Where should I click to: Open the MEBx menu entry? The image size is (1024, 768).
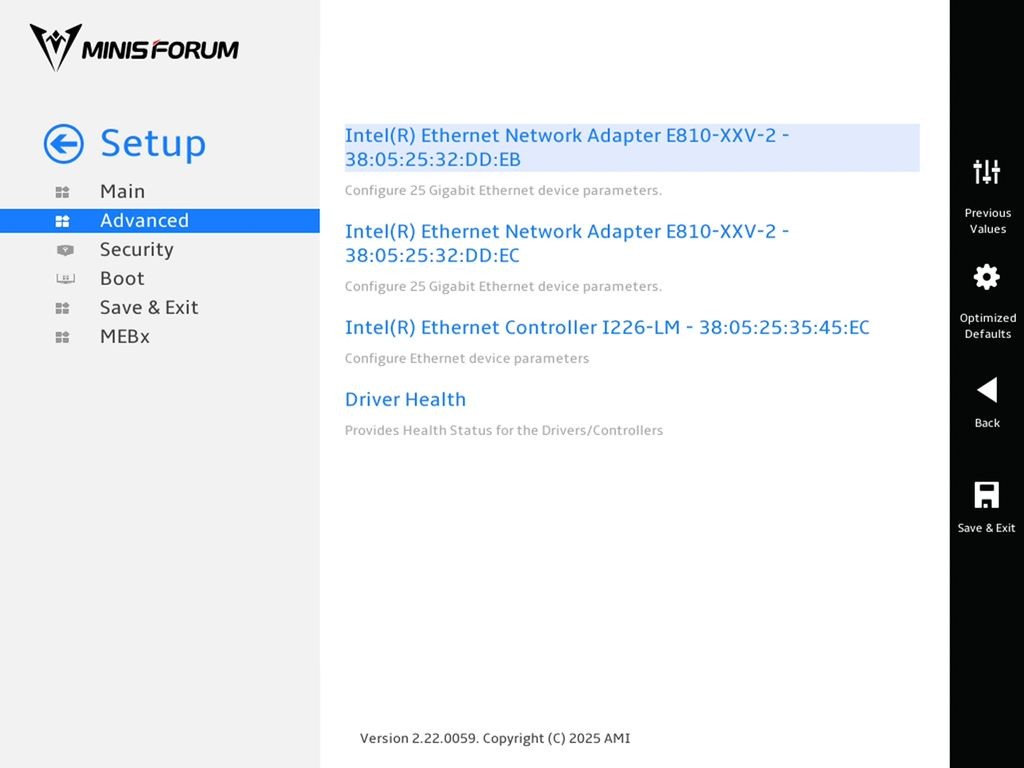click(125, 336)
